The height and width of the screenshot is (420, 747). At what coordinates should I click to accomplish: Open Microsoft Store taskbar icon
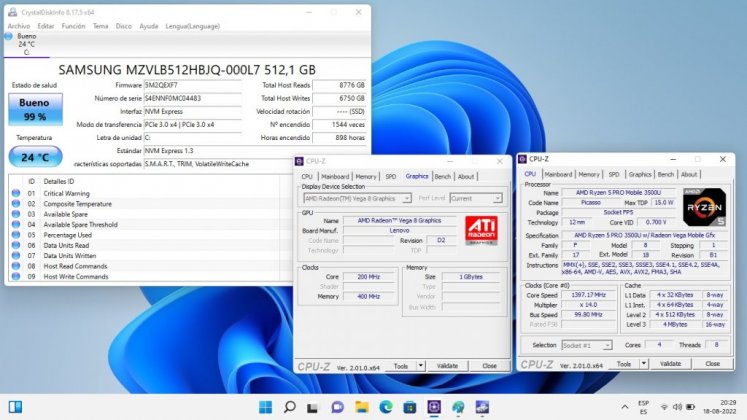(410, 407)
